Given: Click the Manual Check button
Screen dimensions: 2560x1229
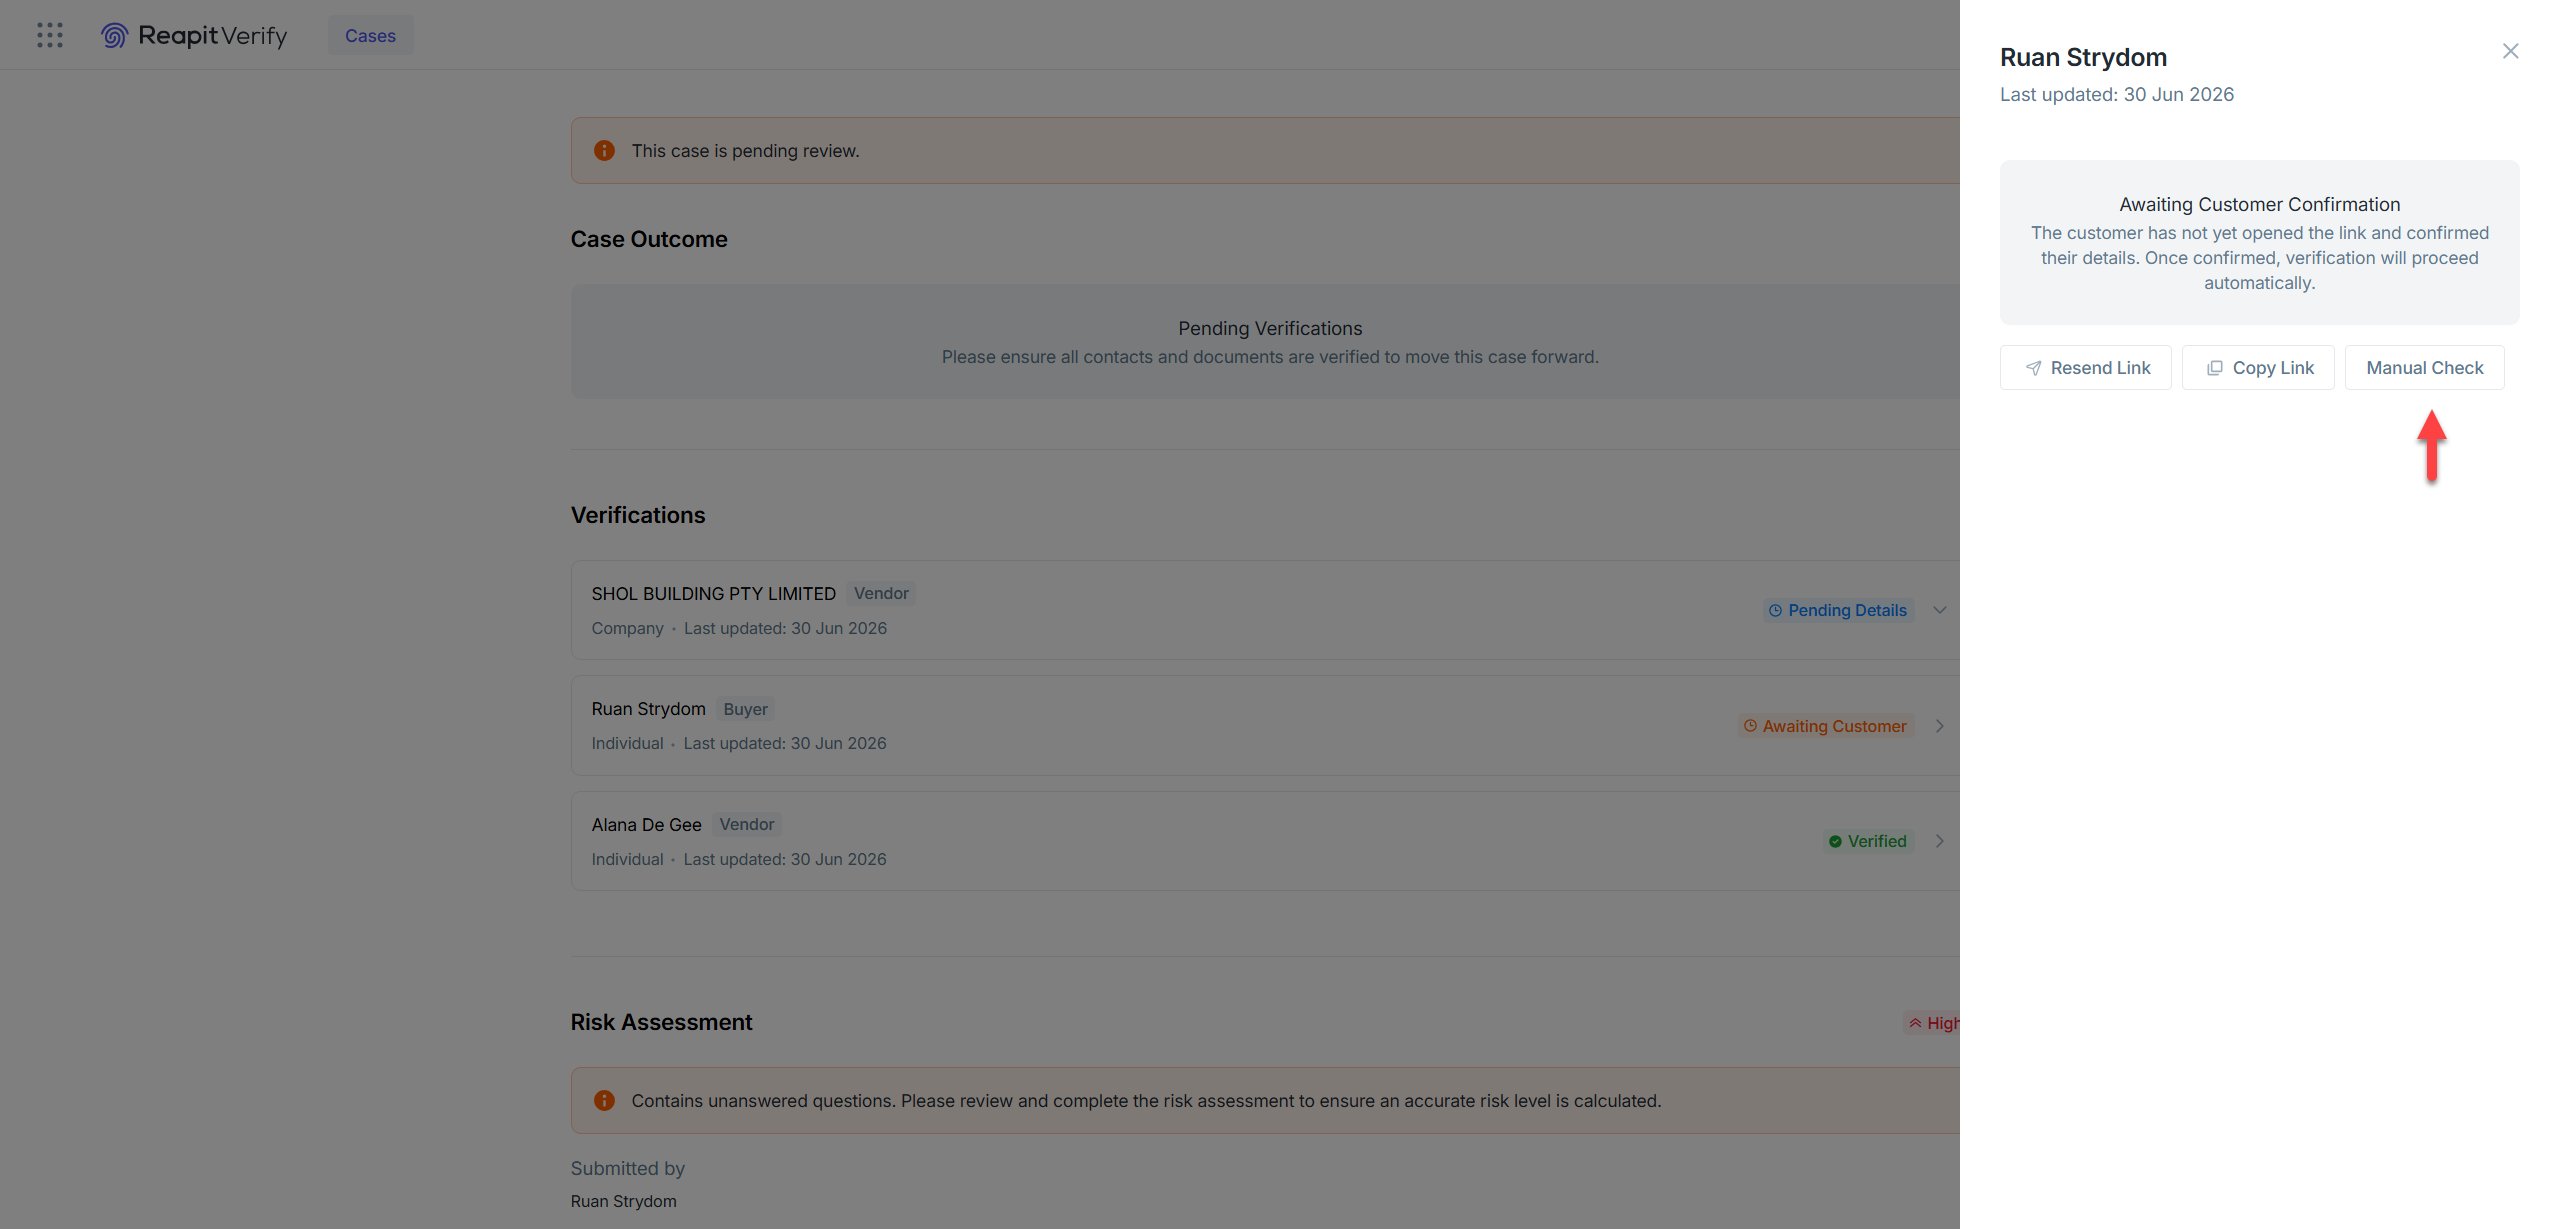Looking at the screenshot, I should pyautogui.click(x=2424, y=368).
